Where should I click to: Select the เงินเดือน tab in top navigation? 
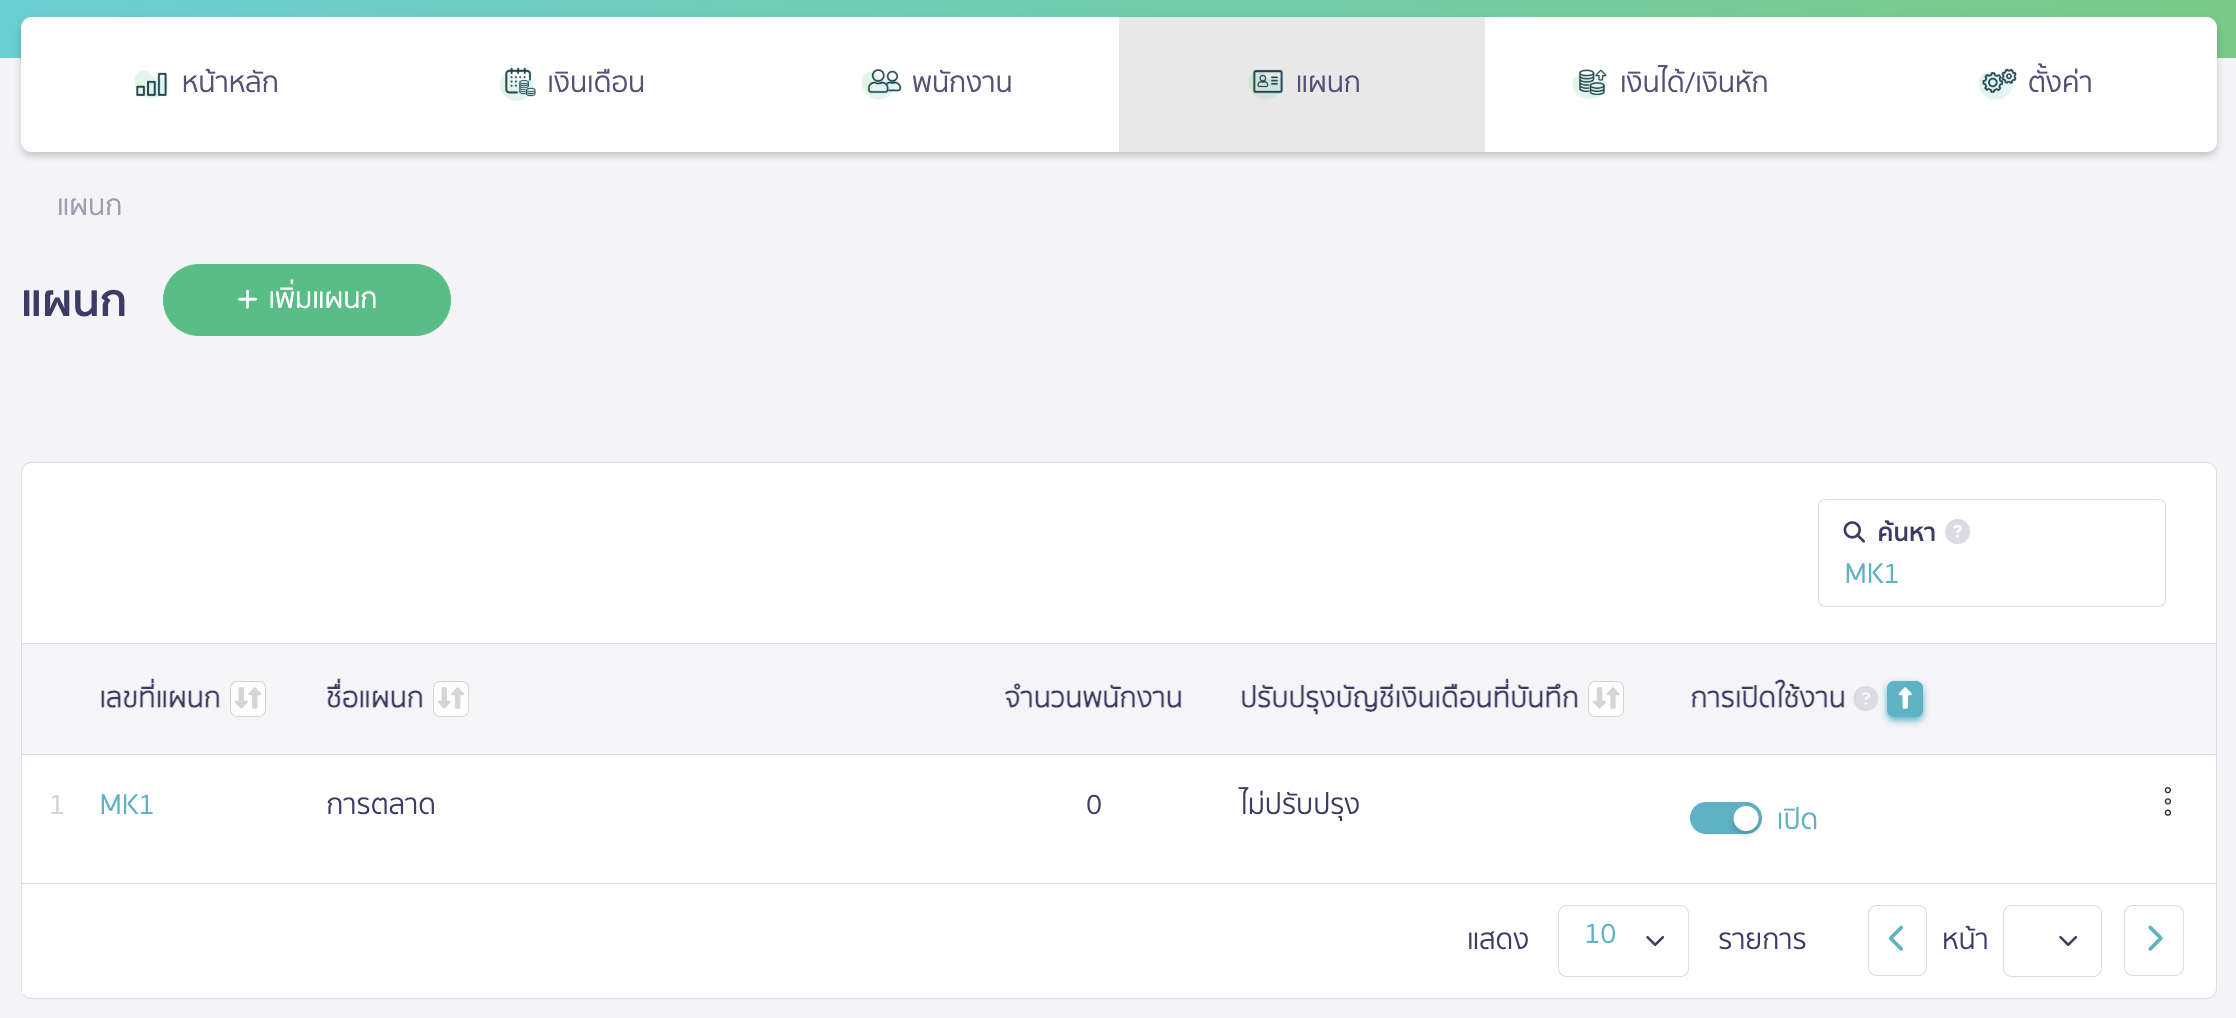pyautogui.click(x=573, y=83)
